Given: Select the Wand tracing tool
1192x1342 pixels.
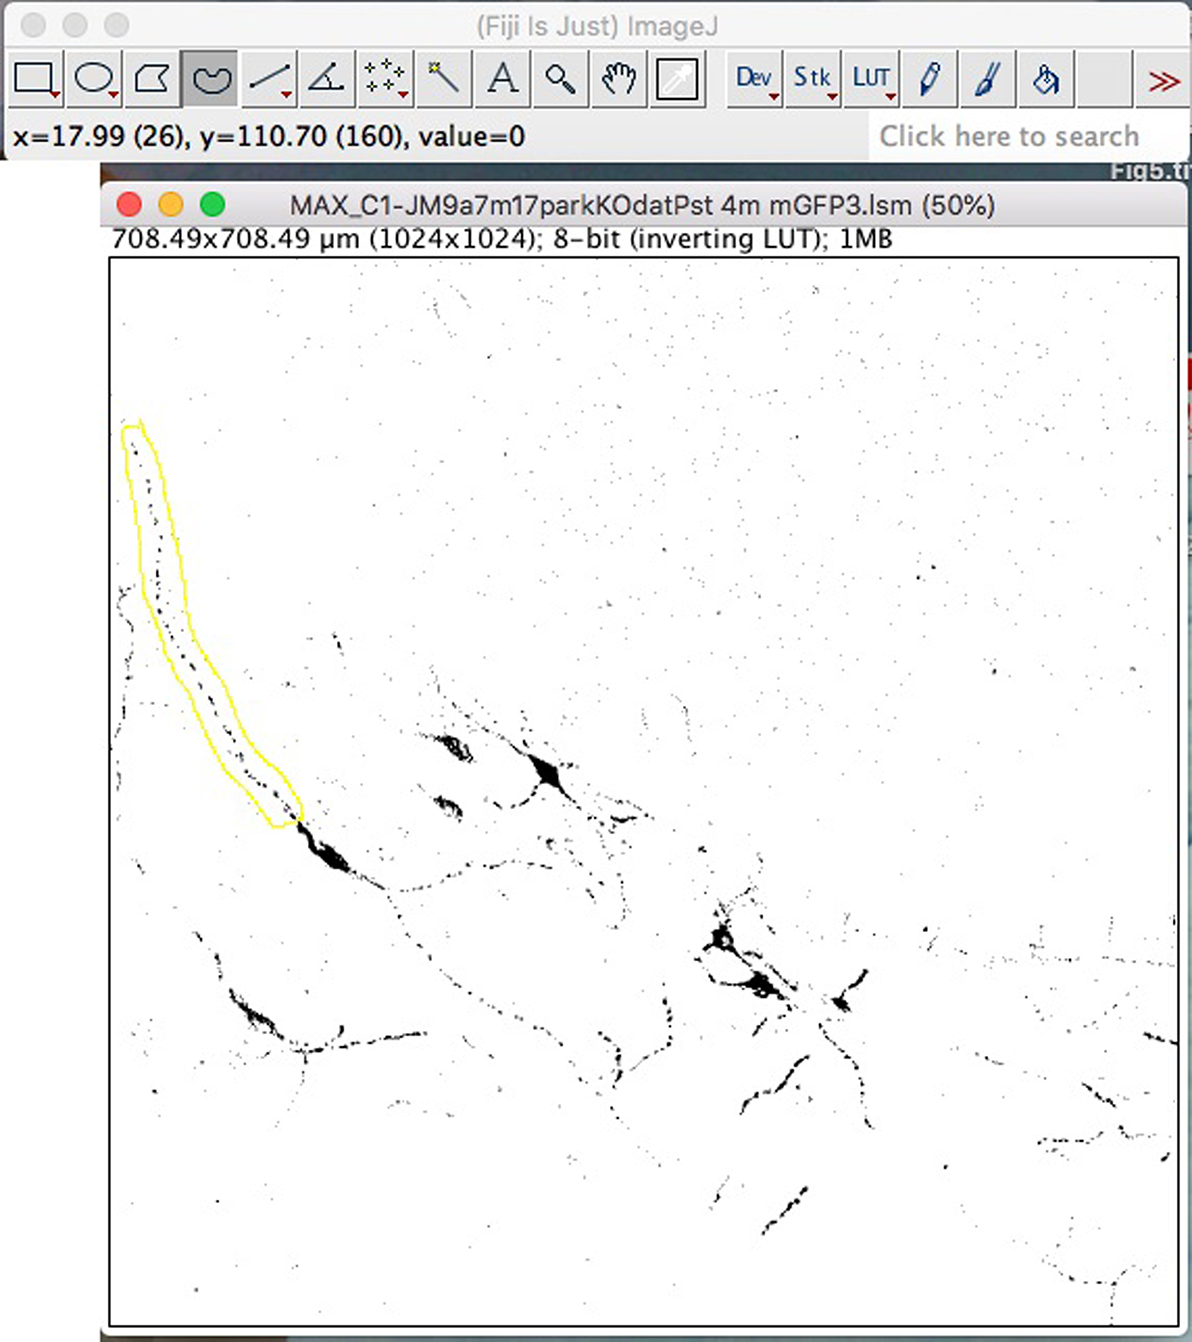Looking at the screenshot, I should coord(443,78).
